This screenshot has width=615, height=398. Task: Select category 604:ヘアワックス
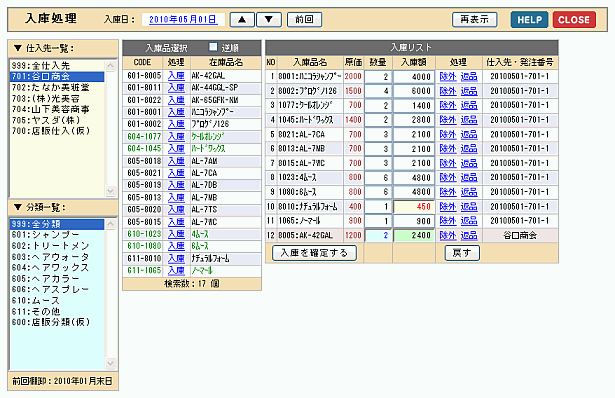(50, 267)
